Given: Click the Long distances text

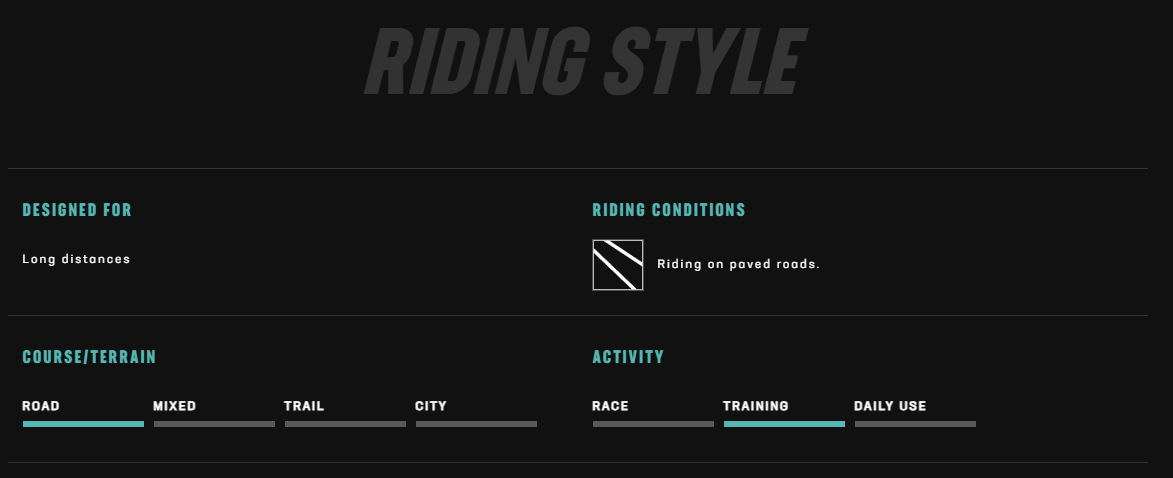Looking at the screenshot, I should pos(76,259).
